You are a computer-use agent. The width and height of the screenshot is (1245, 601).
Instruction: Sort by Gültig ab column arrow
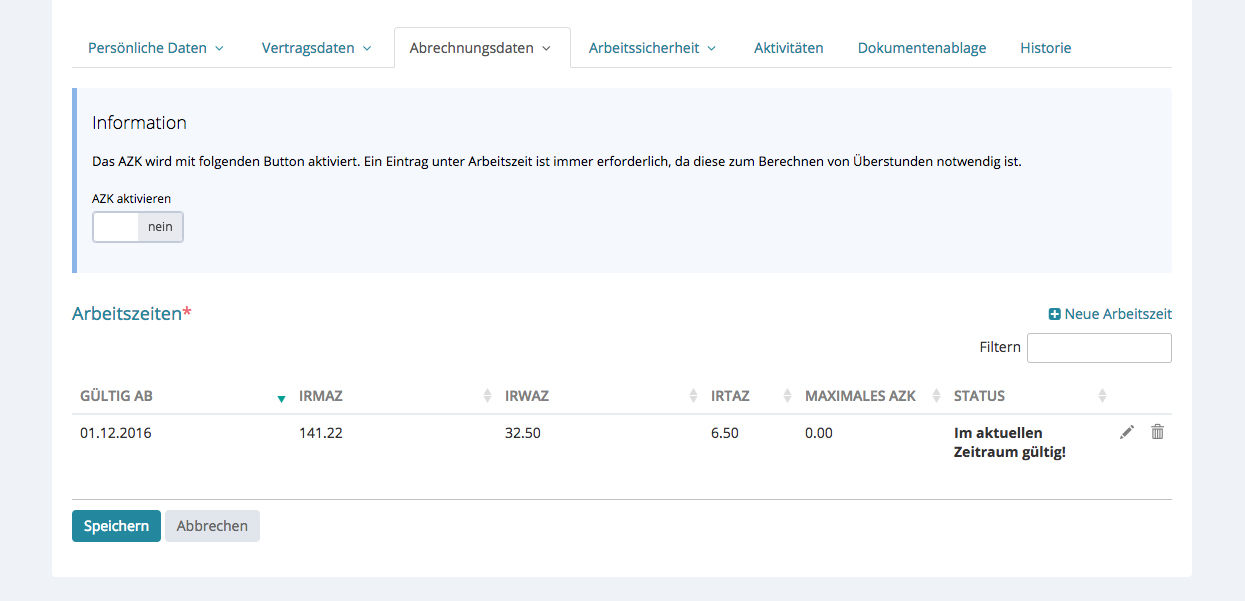pos(281,397)
